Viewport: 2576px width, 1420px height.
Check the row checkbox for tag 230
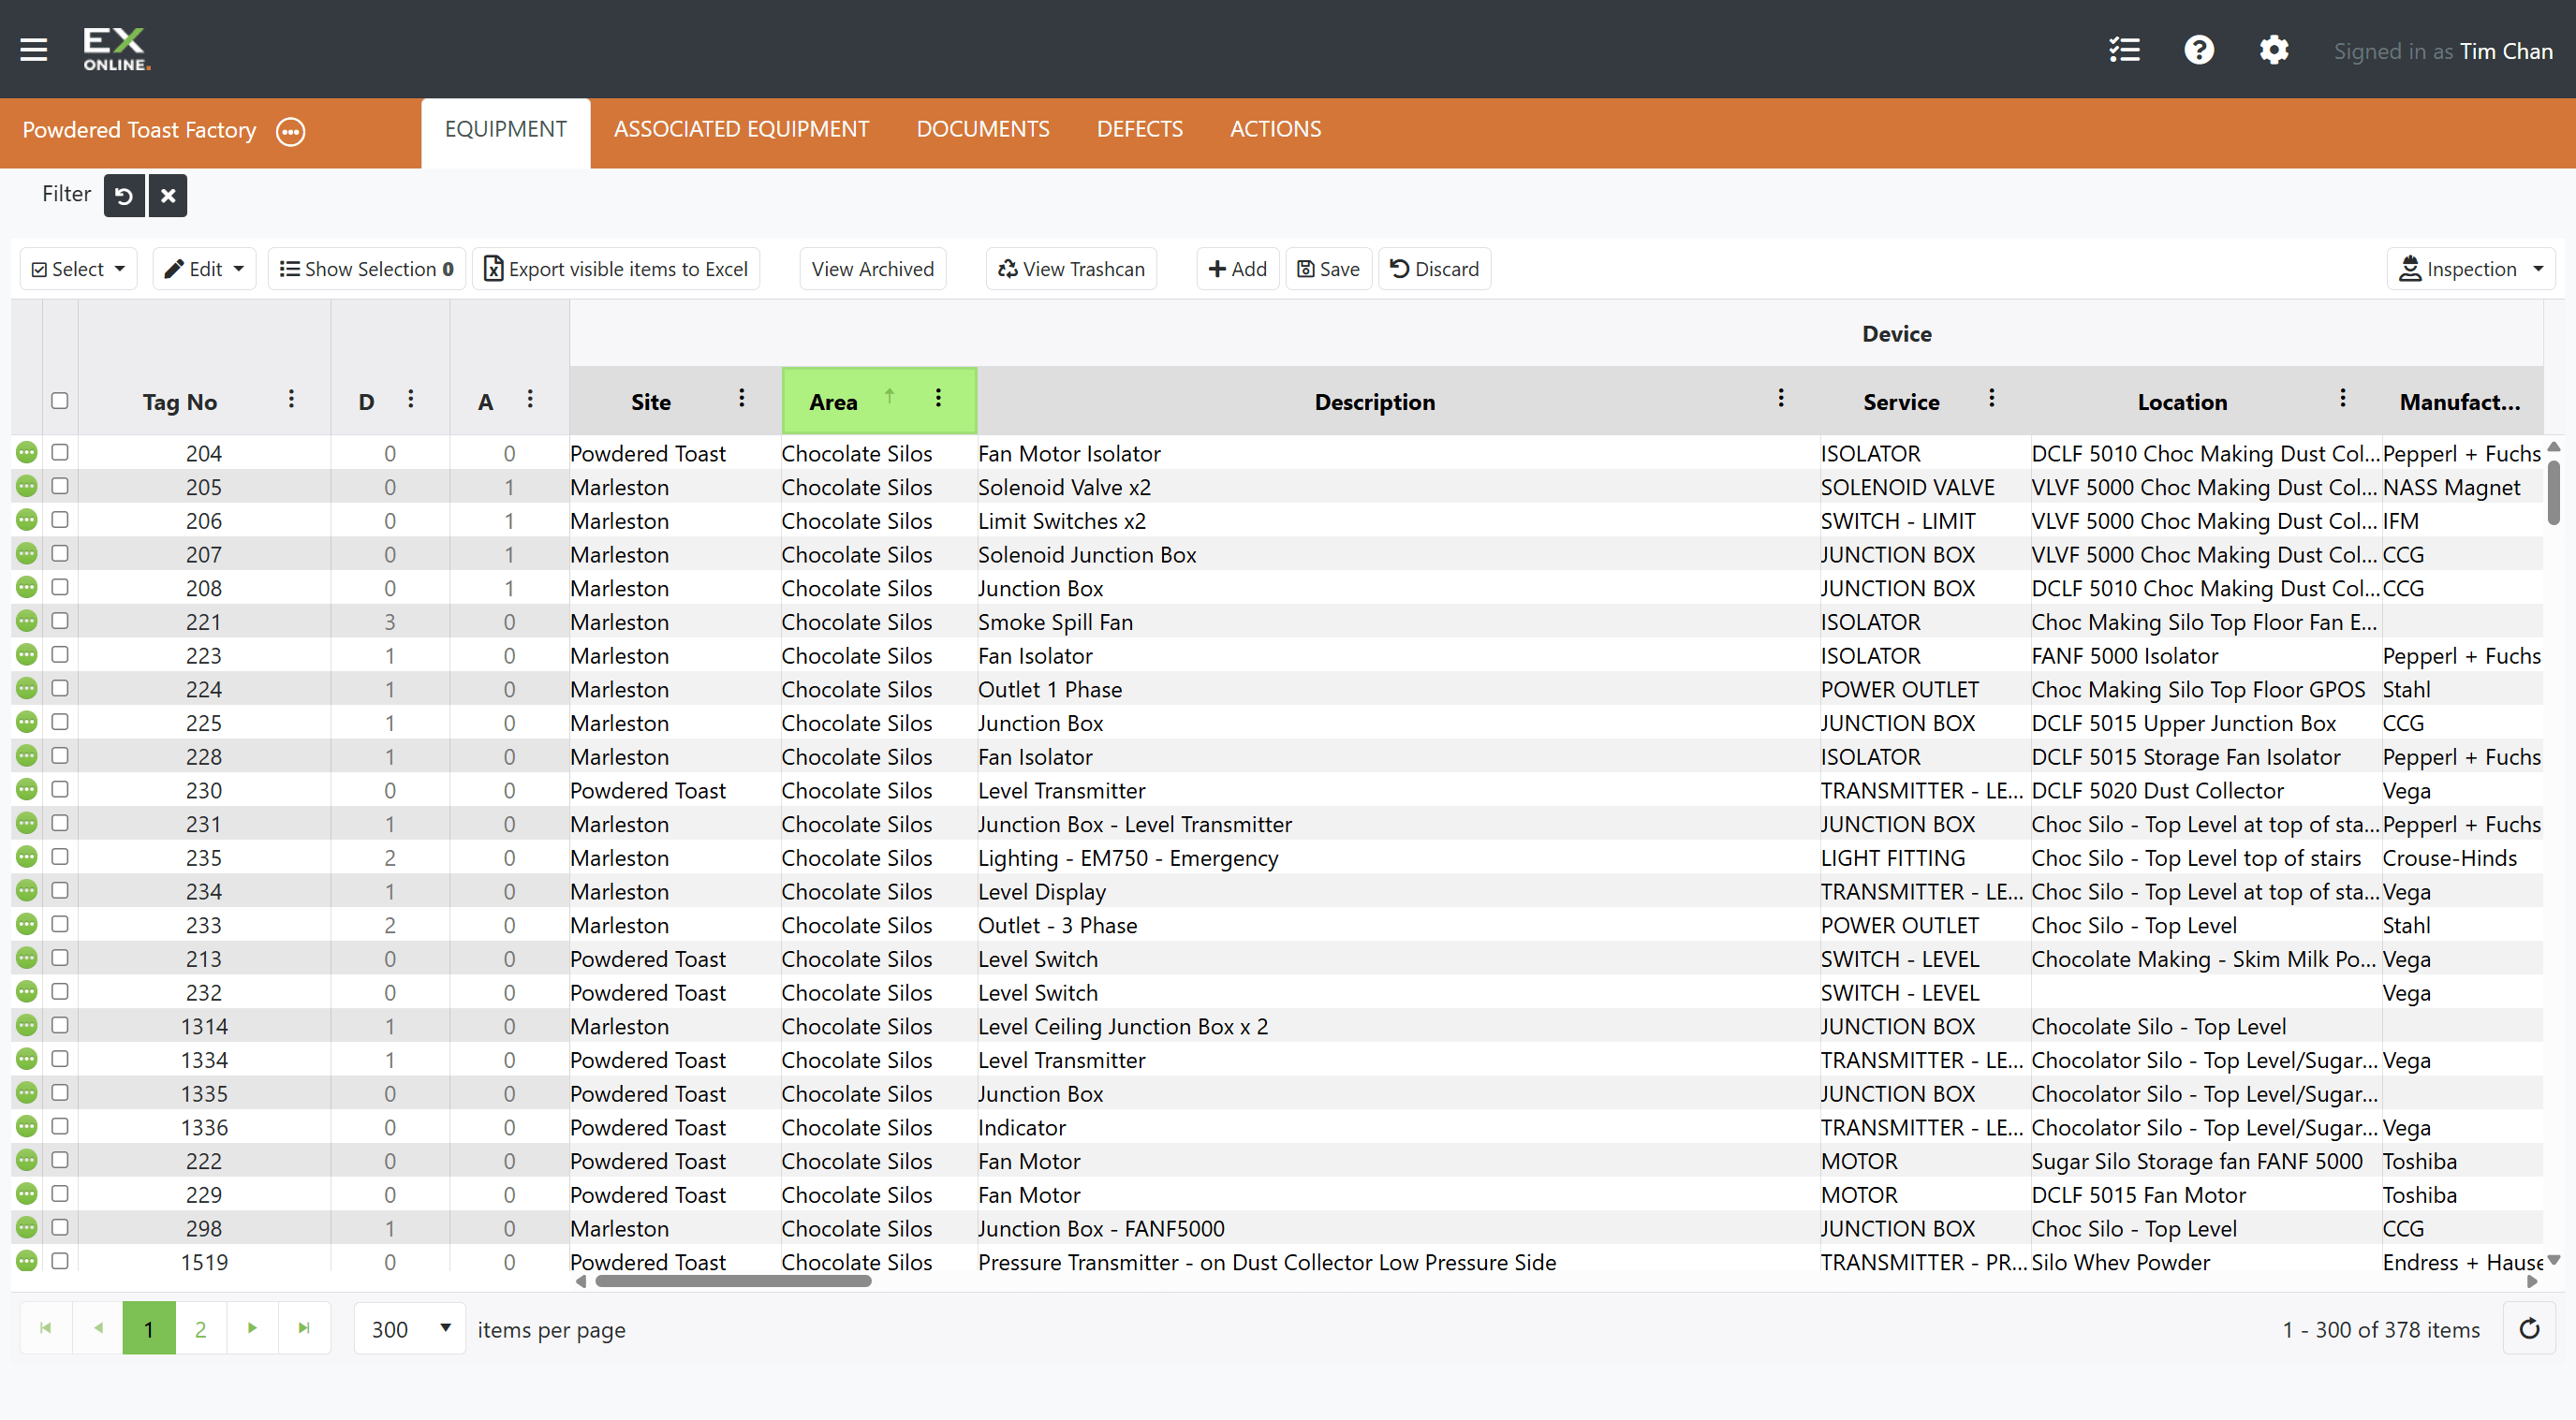[60, 790]
